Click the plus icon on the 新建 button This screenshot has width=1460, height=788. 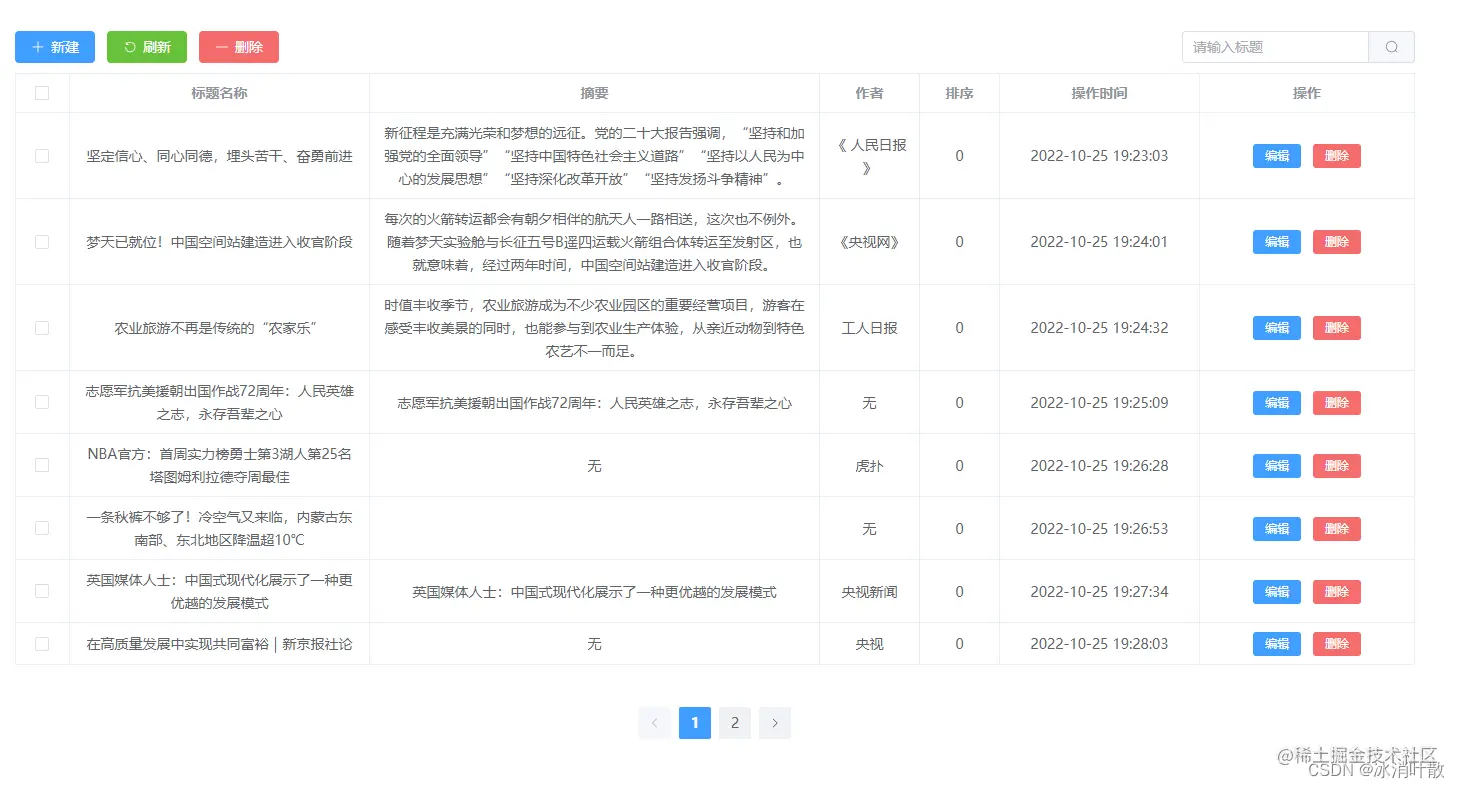coord(38,46)
